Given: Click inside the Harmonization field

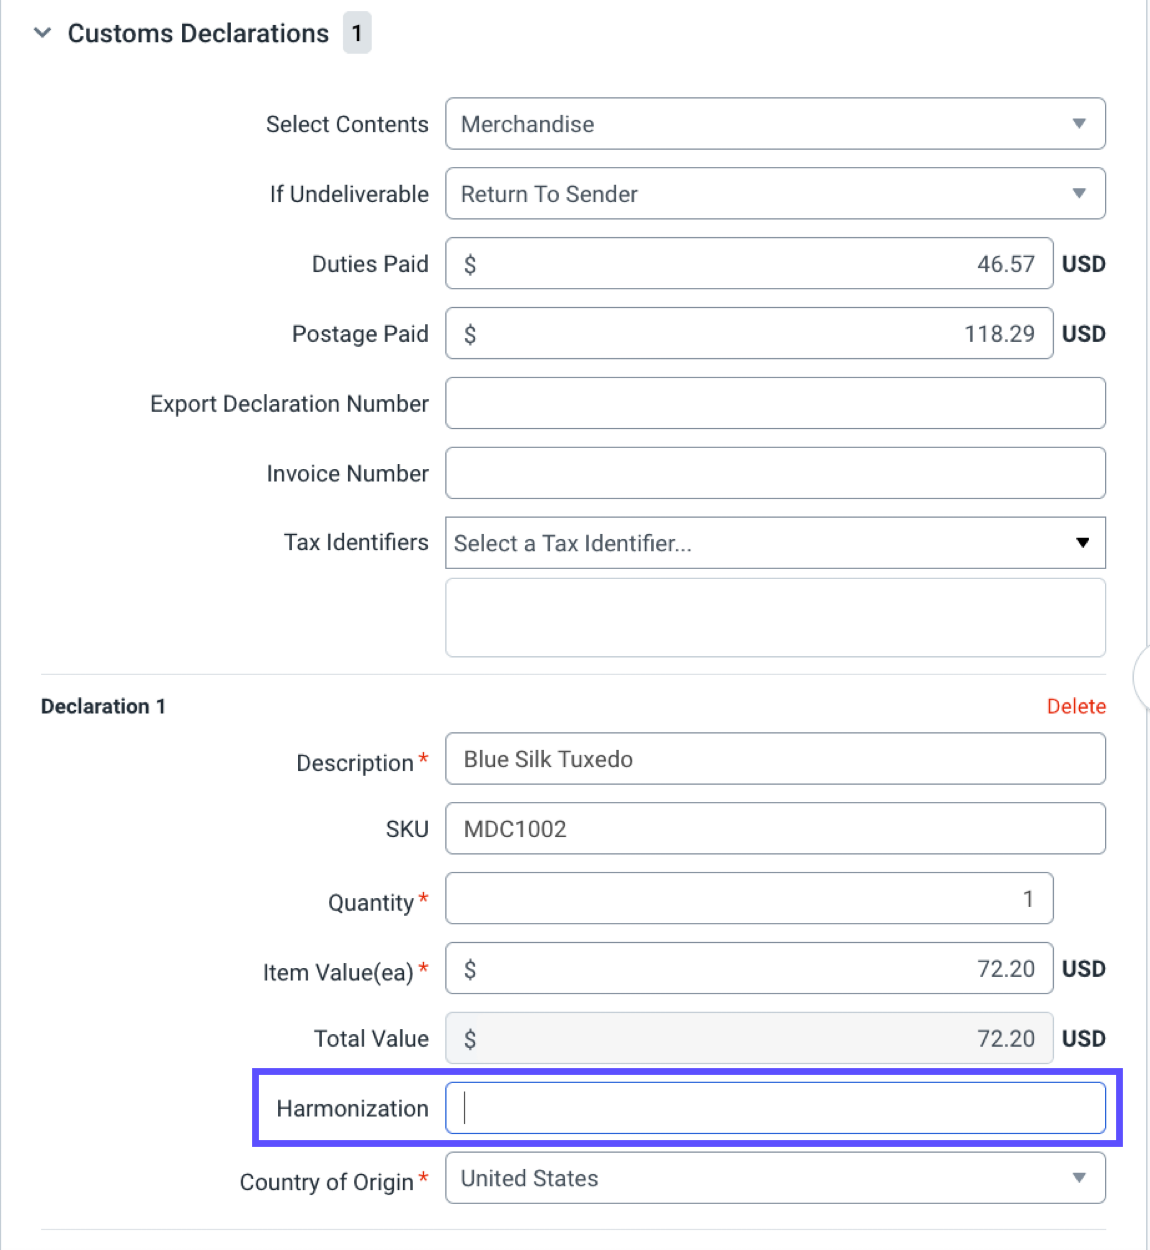Looking at the screenshot, I should [775, 1107].
